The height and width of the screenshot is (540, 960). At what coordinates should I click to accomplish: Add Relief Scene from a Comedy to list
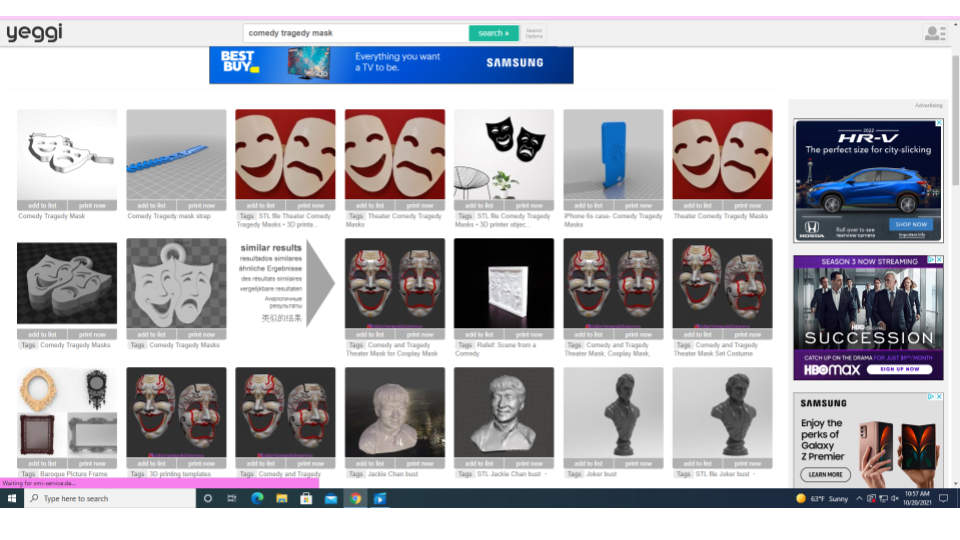coord(479,335)
